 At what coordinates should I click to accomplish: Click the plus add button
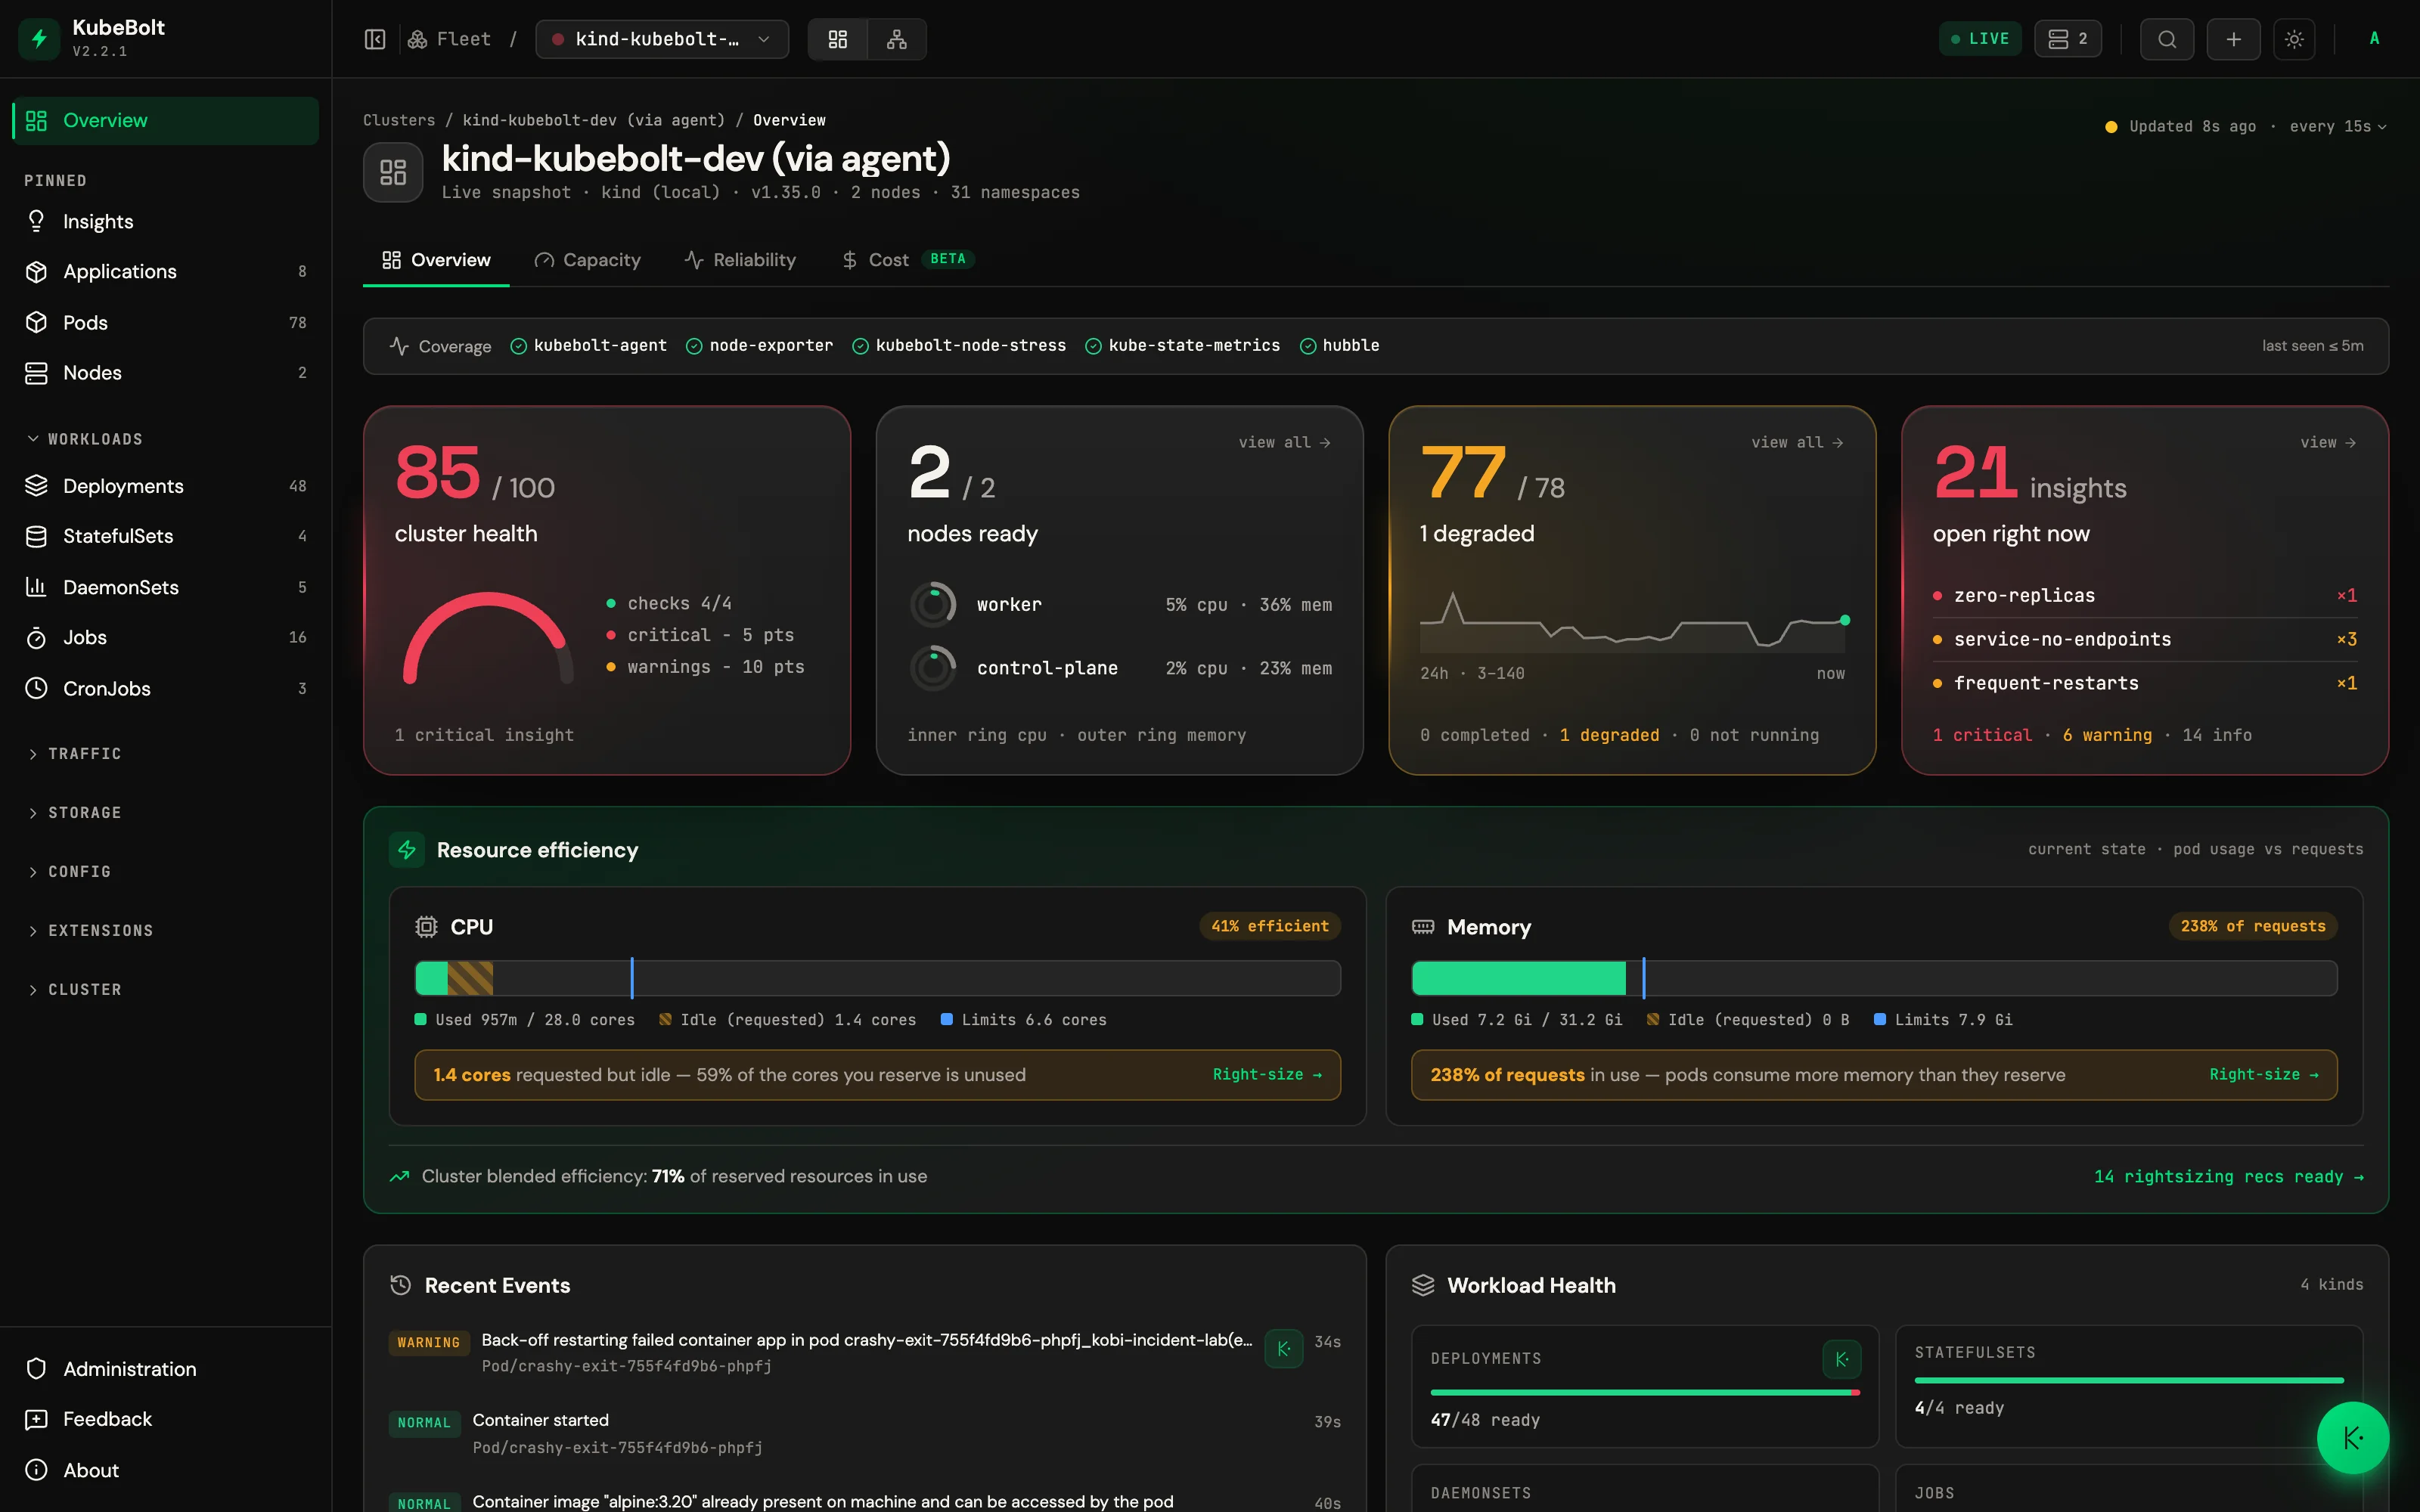click(2233, 39)
